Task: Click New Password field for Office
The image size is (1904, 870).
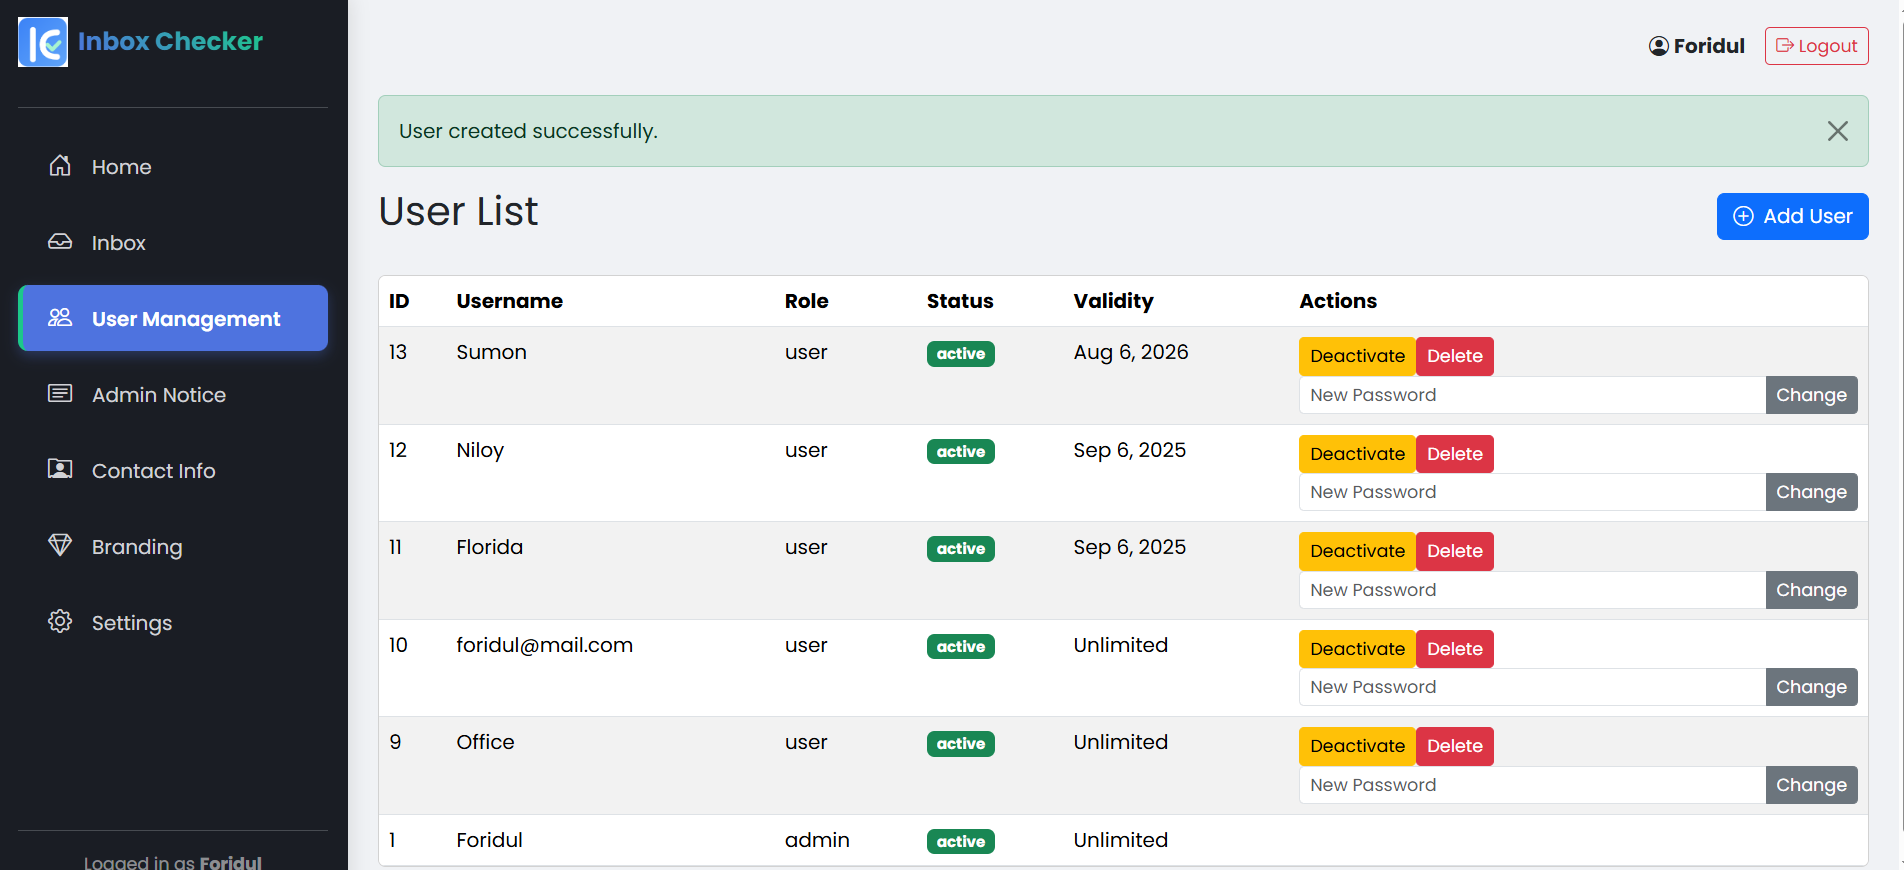Action: [1532, 785]
